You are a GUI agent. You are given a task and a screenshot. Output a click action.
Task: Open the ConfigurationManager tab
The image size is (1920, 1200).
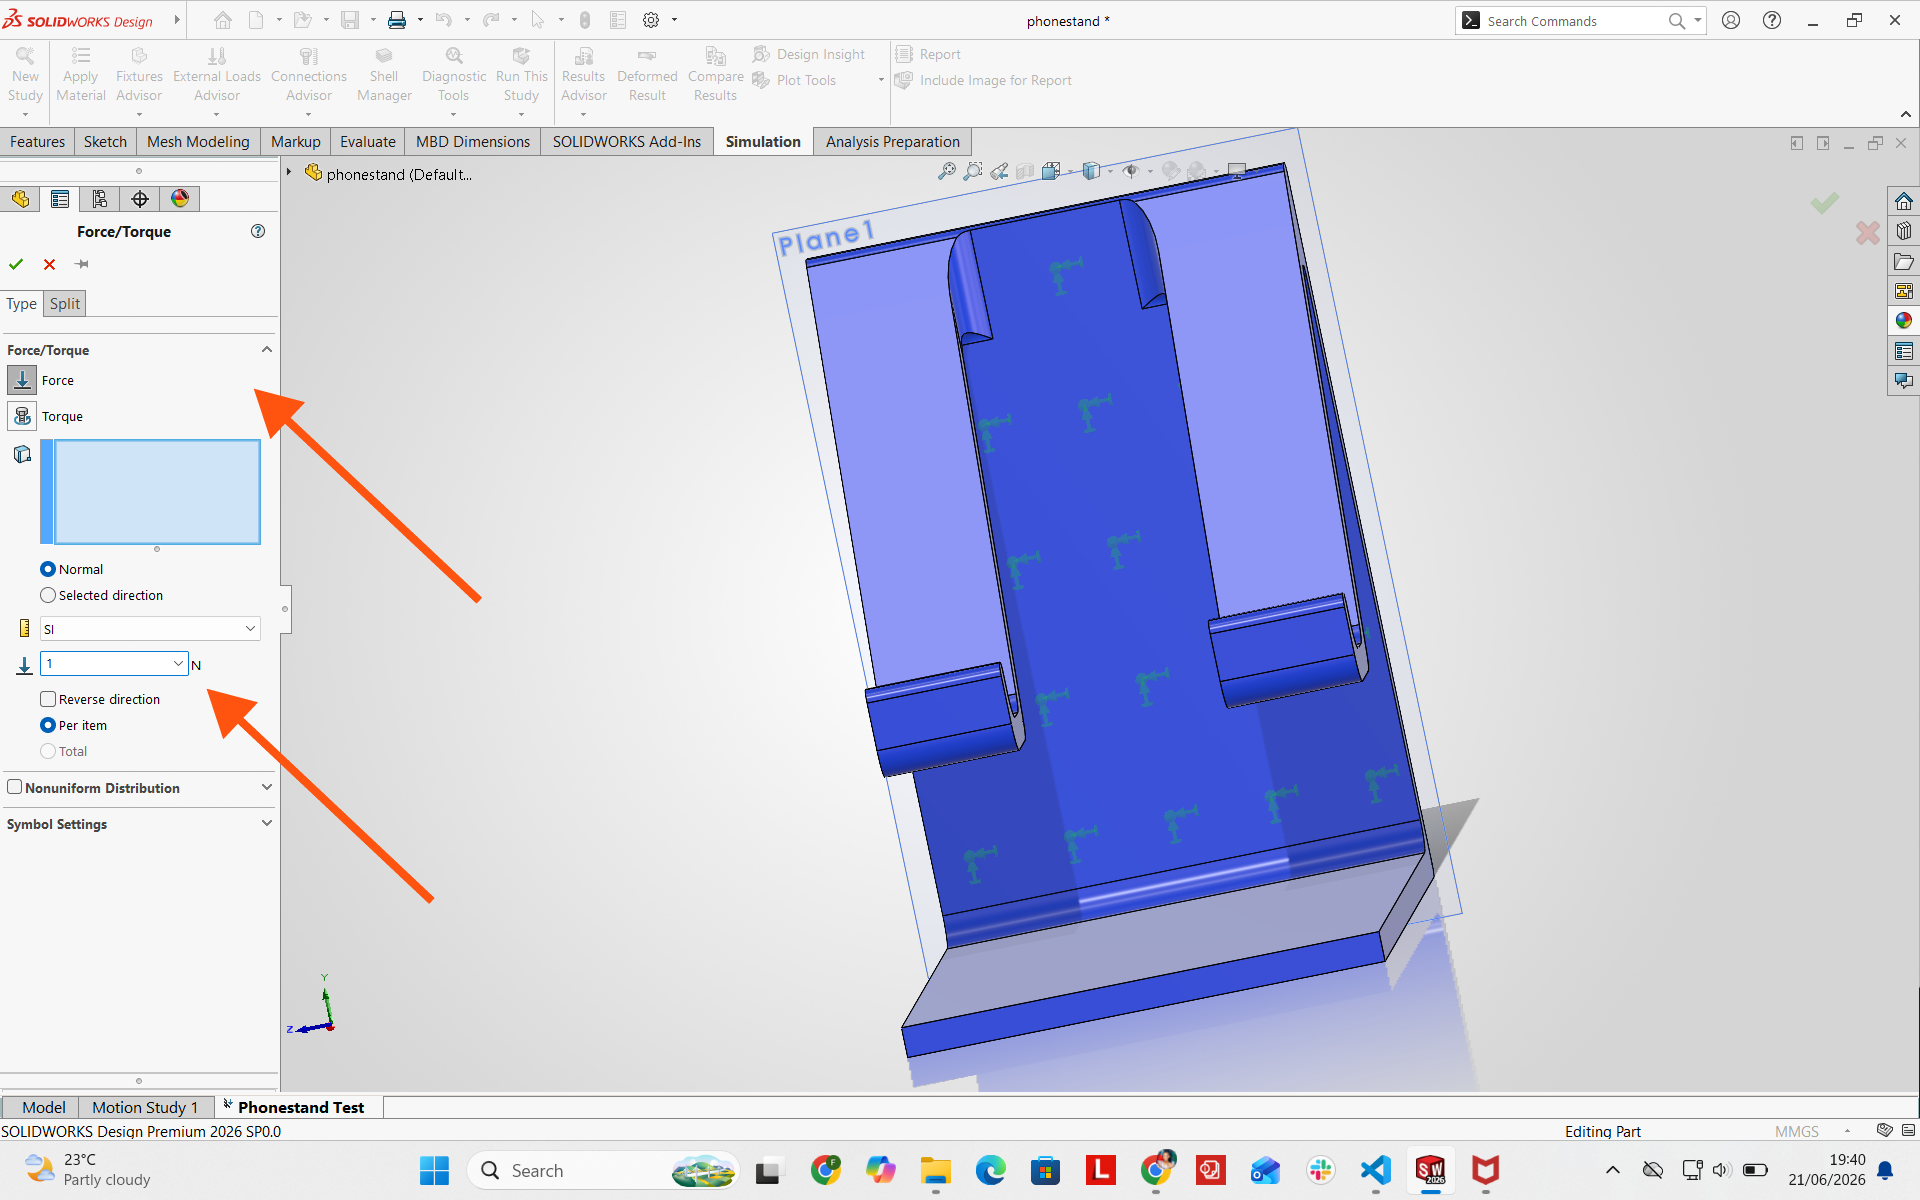pos(100,199)
